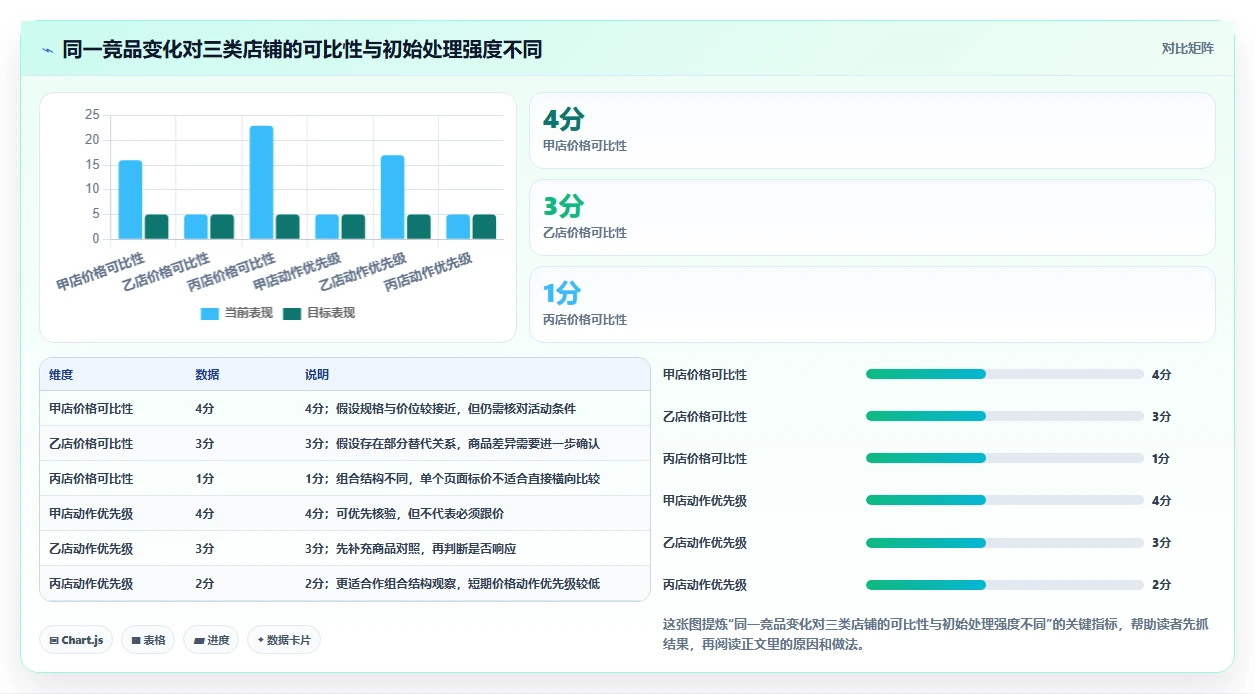
Task: Click the rotated 甲店价格可比性 x-axis label
Action: tap(101, 270)
